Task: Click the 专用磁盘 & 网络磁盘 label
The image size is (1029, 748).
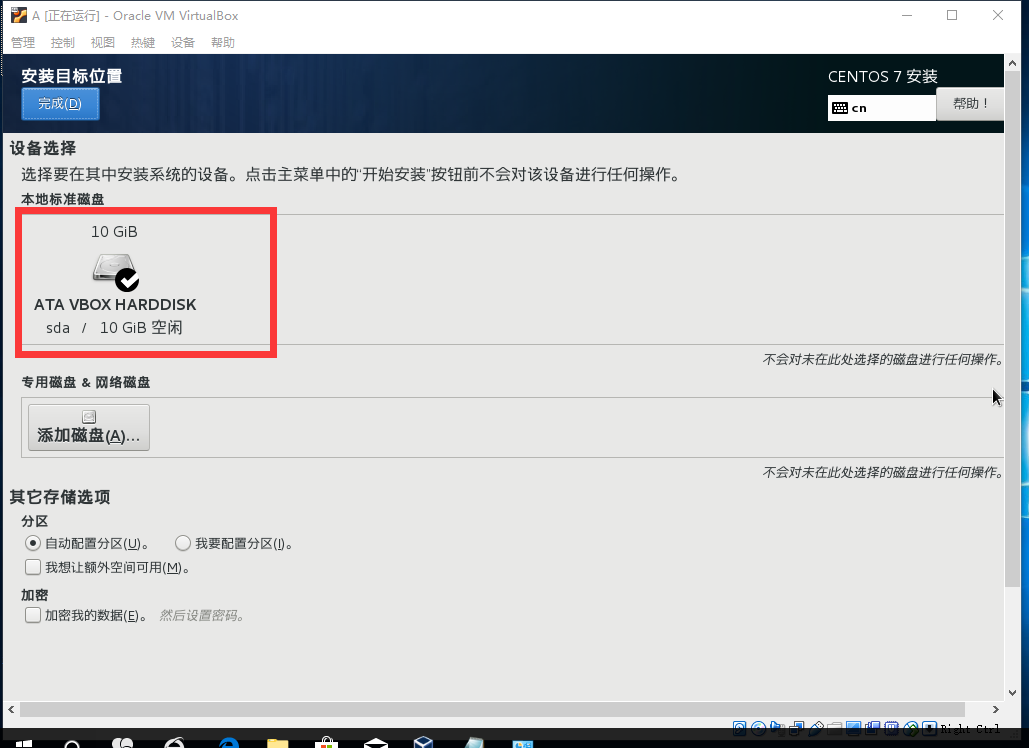Action: click(85, 382)
